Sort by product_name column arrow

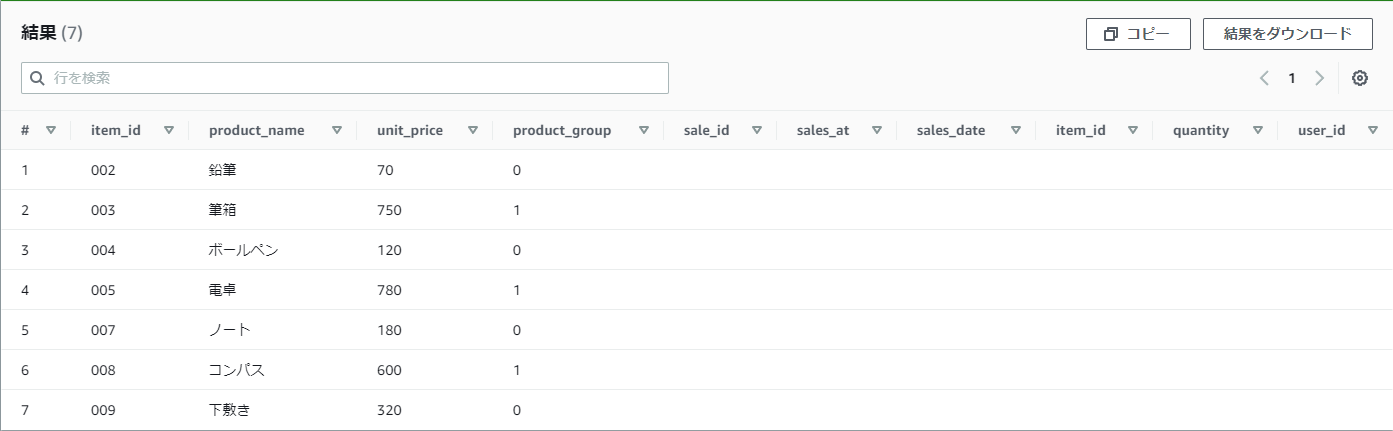pos(337,130)
